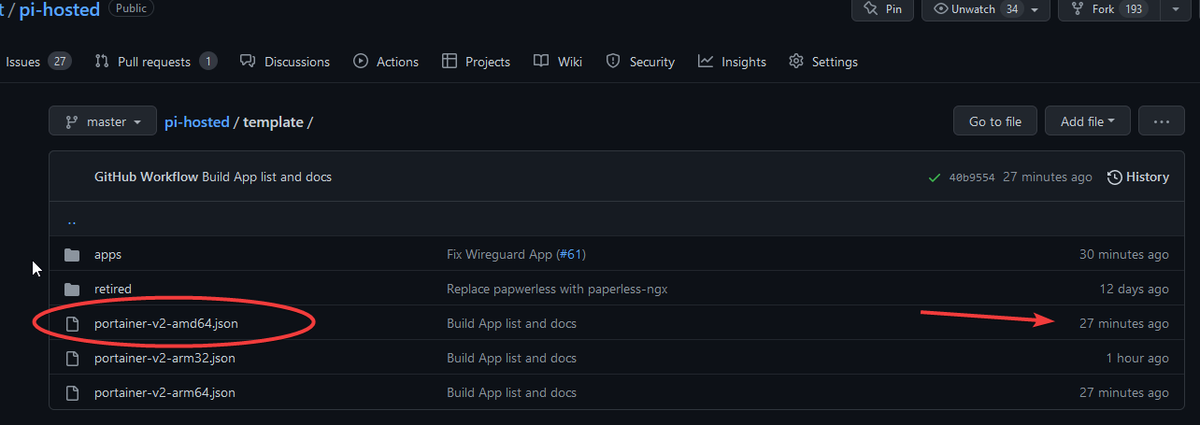The image size is (1200, 425).
Task: Click the Pull requests icon
Action: [x=102, y=62]
